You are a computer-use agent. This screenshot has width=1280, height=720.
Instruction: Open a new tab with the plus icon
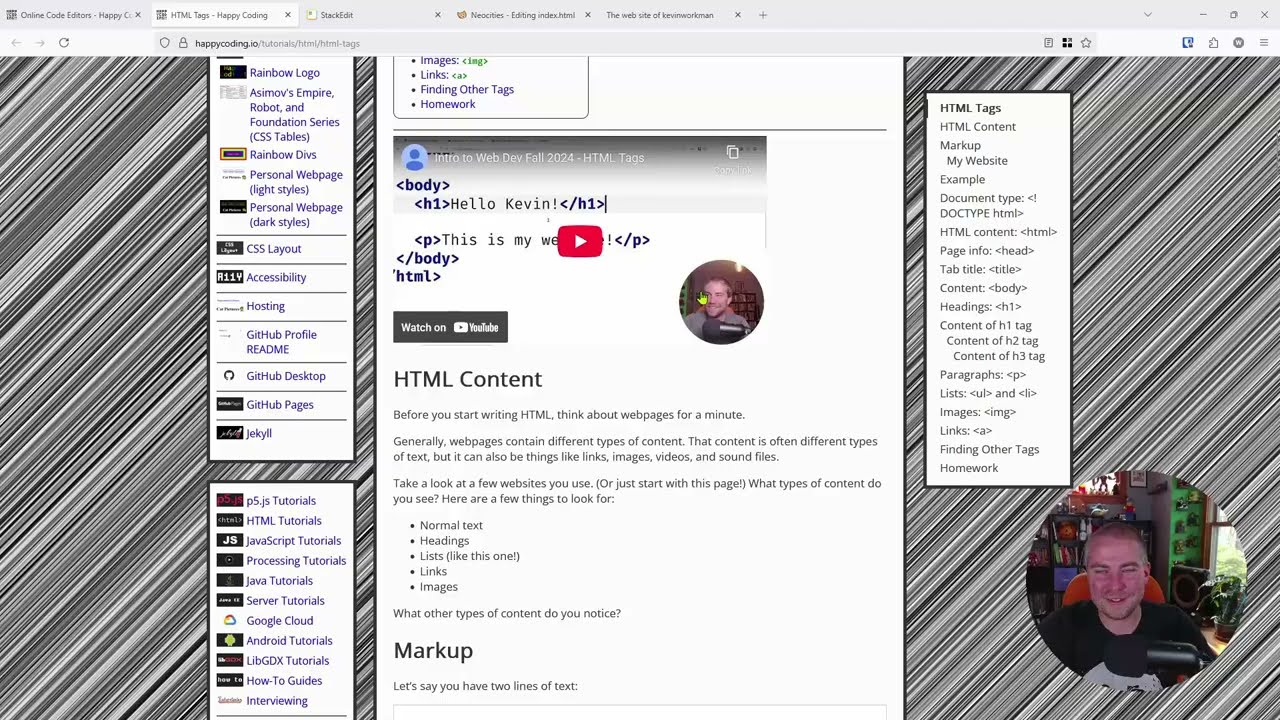763,15
